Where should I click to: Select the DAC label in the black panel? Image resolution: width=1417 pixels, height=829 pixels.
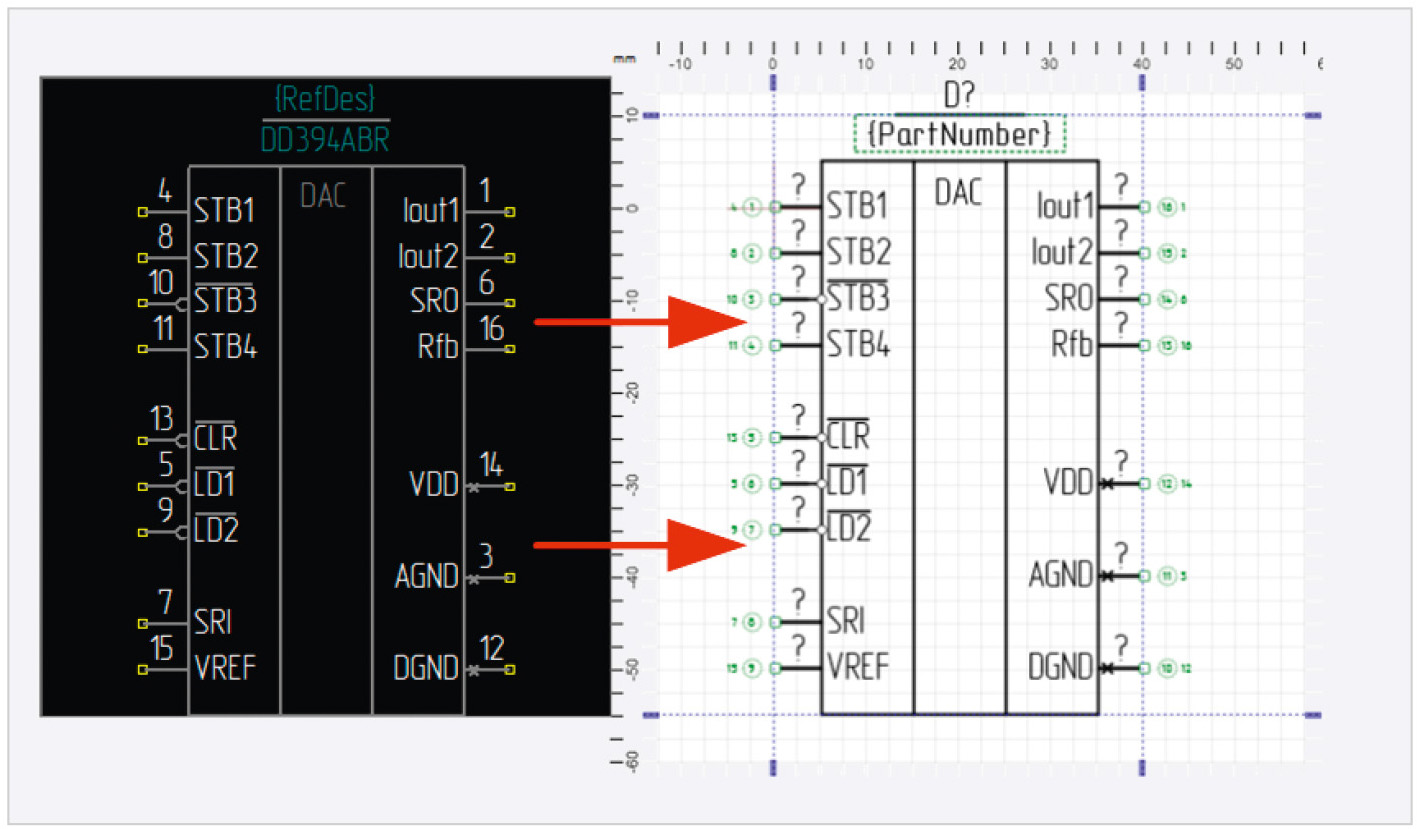click(324, 196)
